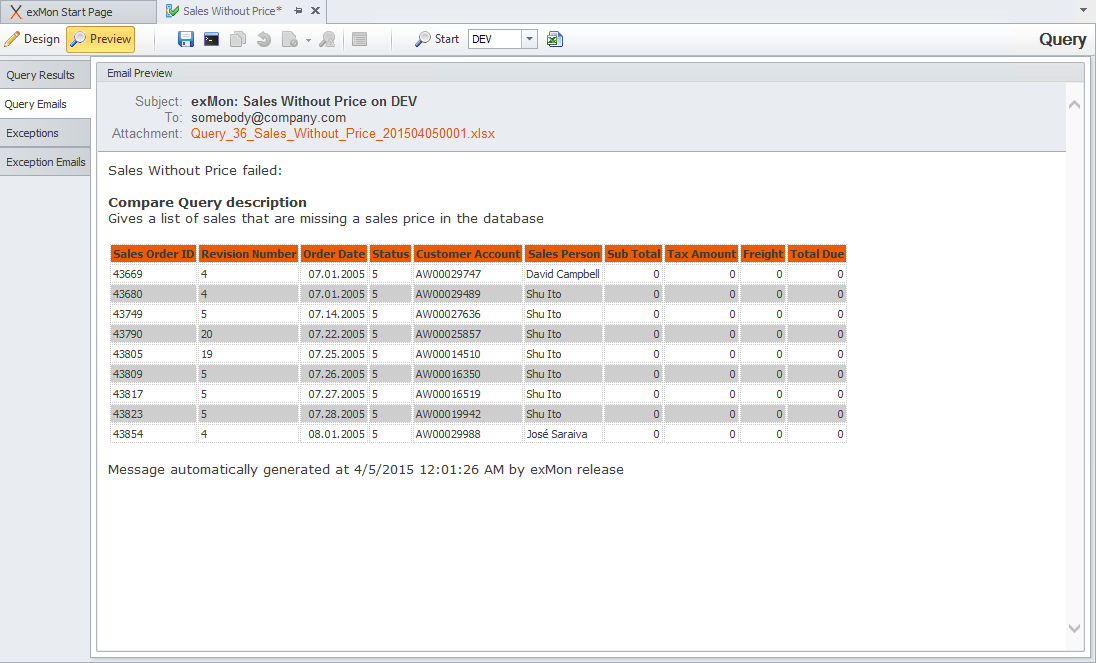This screenshot has width=1096, height=663.
Task: Expand the arrow beside the blocked document icon
Action: tap(308, 41)
